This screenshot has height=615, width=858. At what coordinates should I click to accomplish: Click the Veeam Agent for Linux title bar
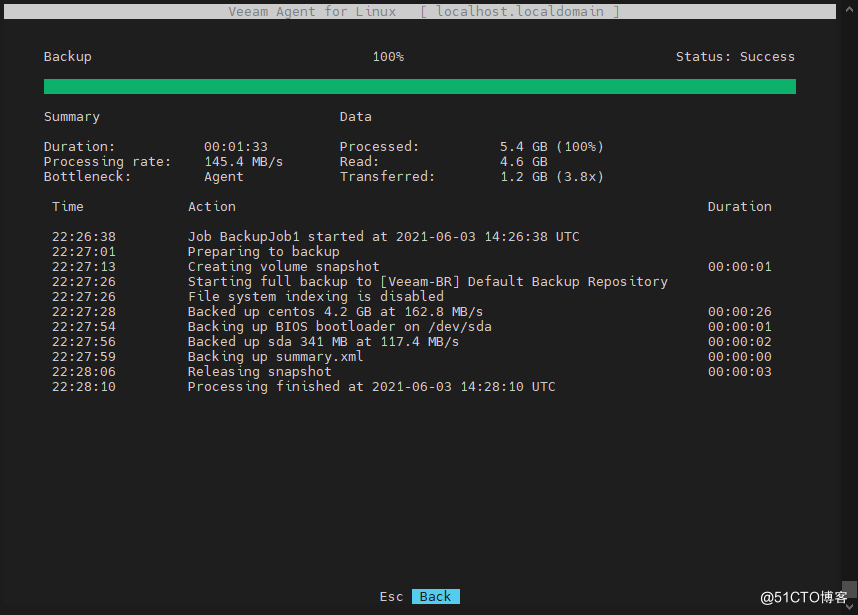pos(420,11)
